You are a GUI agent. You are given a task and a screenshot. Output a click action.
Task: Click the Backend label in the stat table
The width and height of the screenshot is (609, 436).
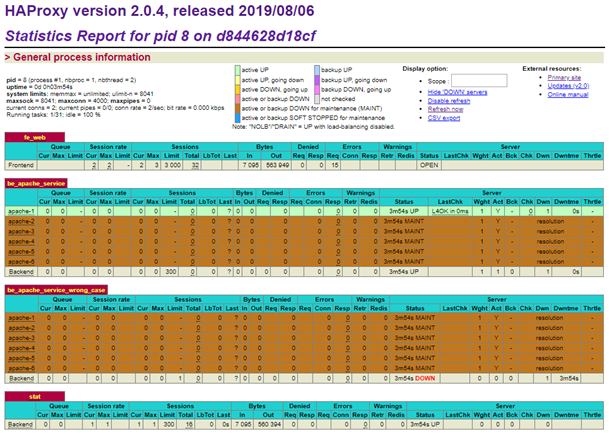(20, 424)
